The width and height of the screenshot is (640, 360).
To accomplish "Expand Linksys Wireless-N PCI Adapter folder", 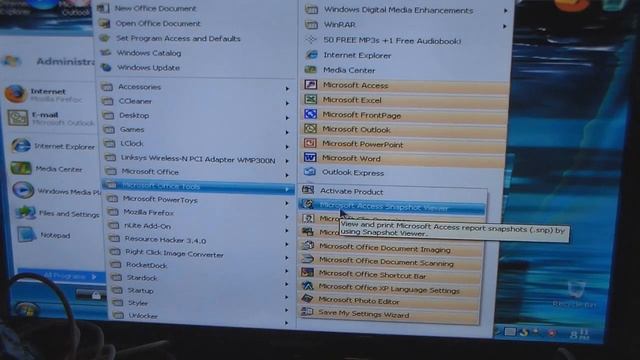I will pos(198,158).
